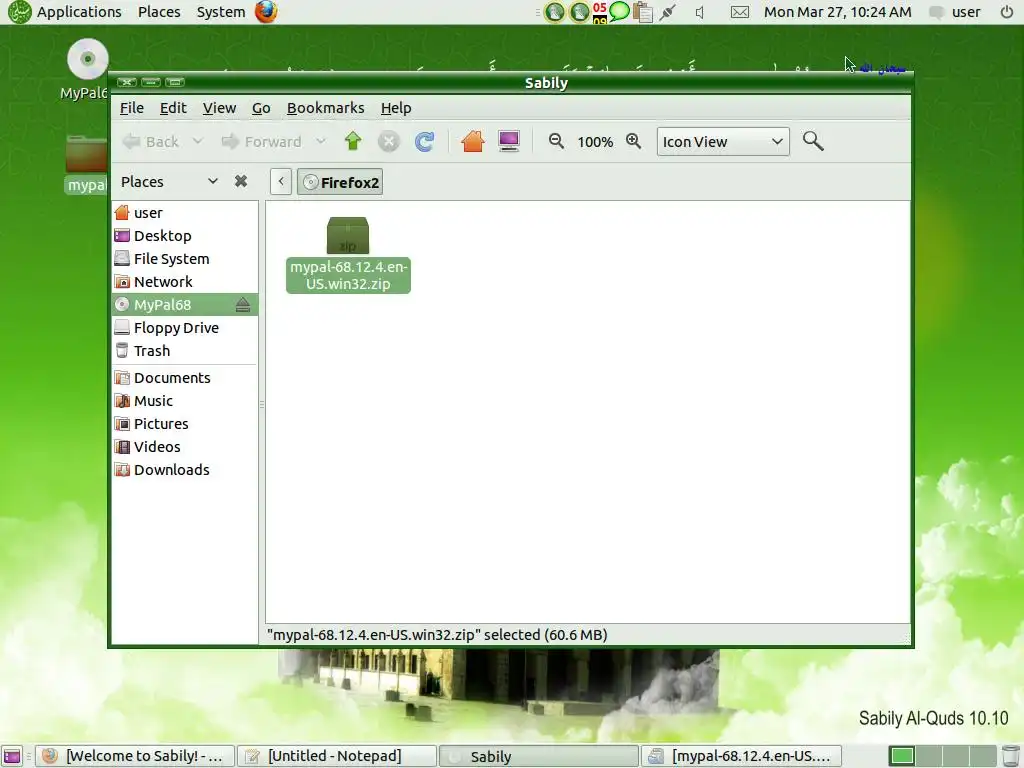1024x768 pixels.
Task: Open the Help menu
Action: (x=396, y=108)
